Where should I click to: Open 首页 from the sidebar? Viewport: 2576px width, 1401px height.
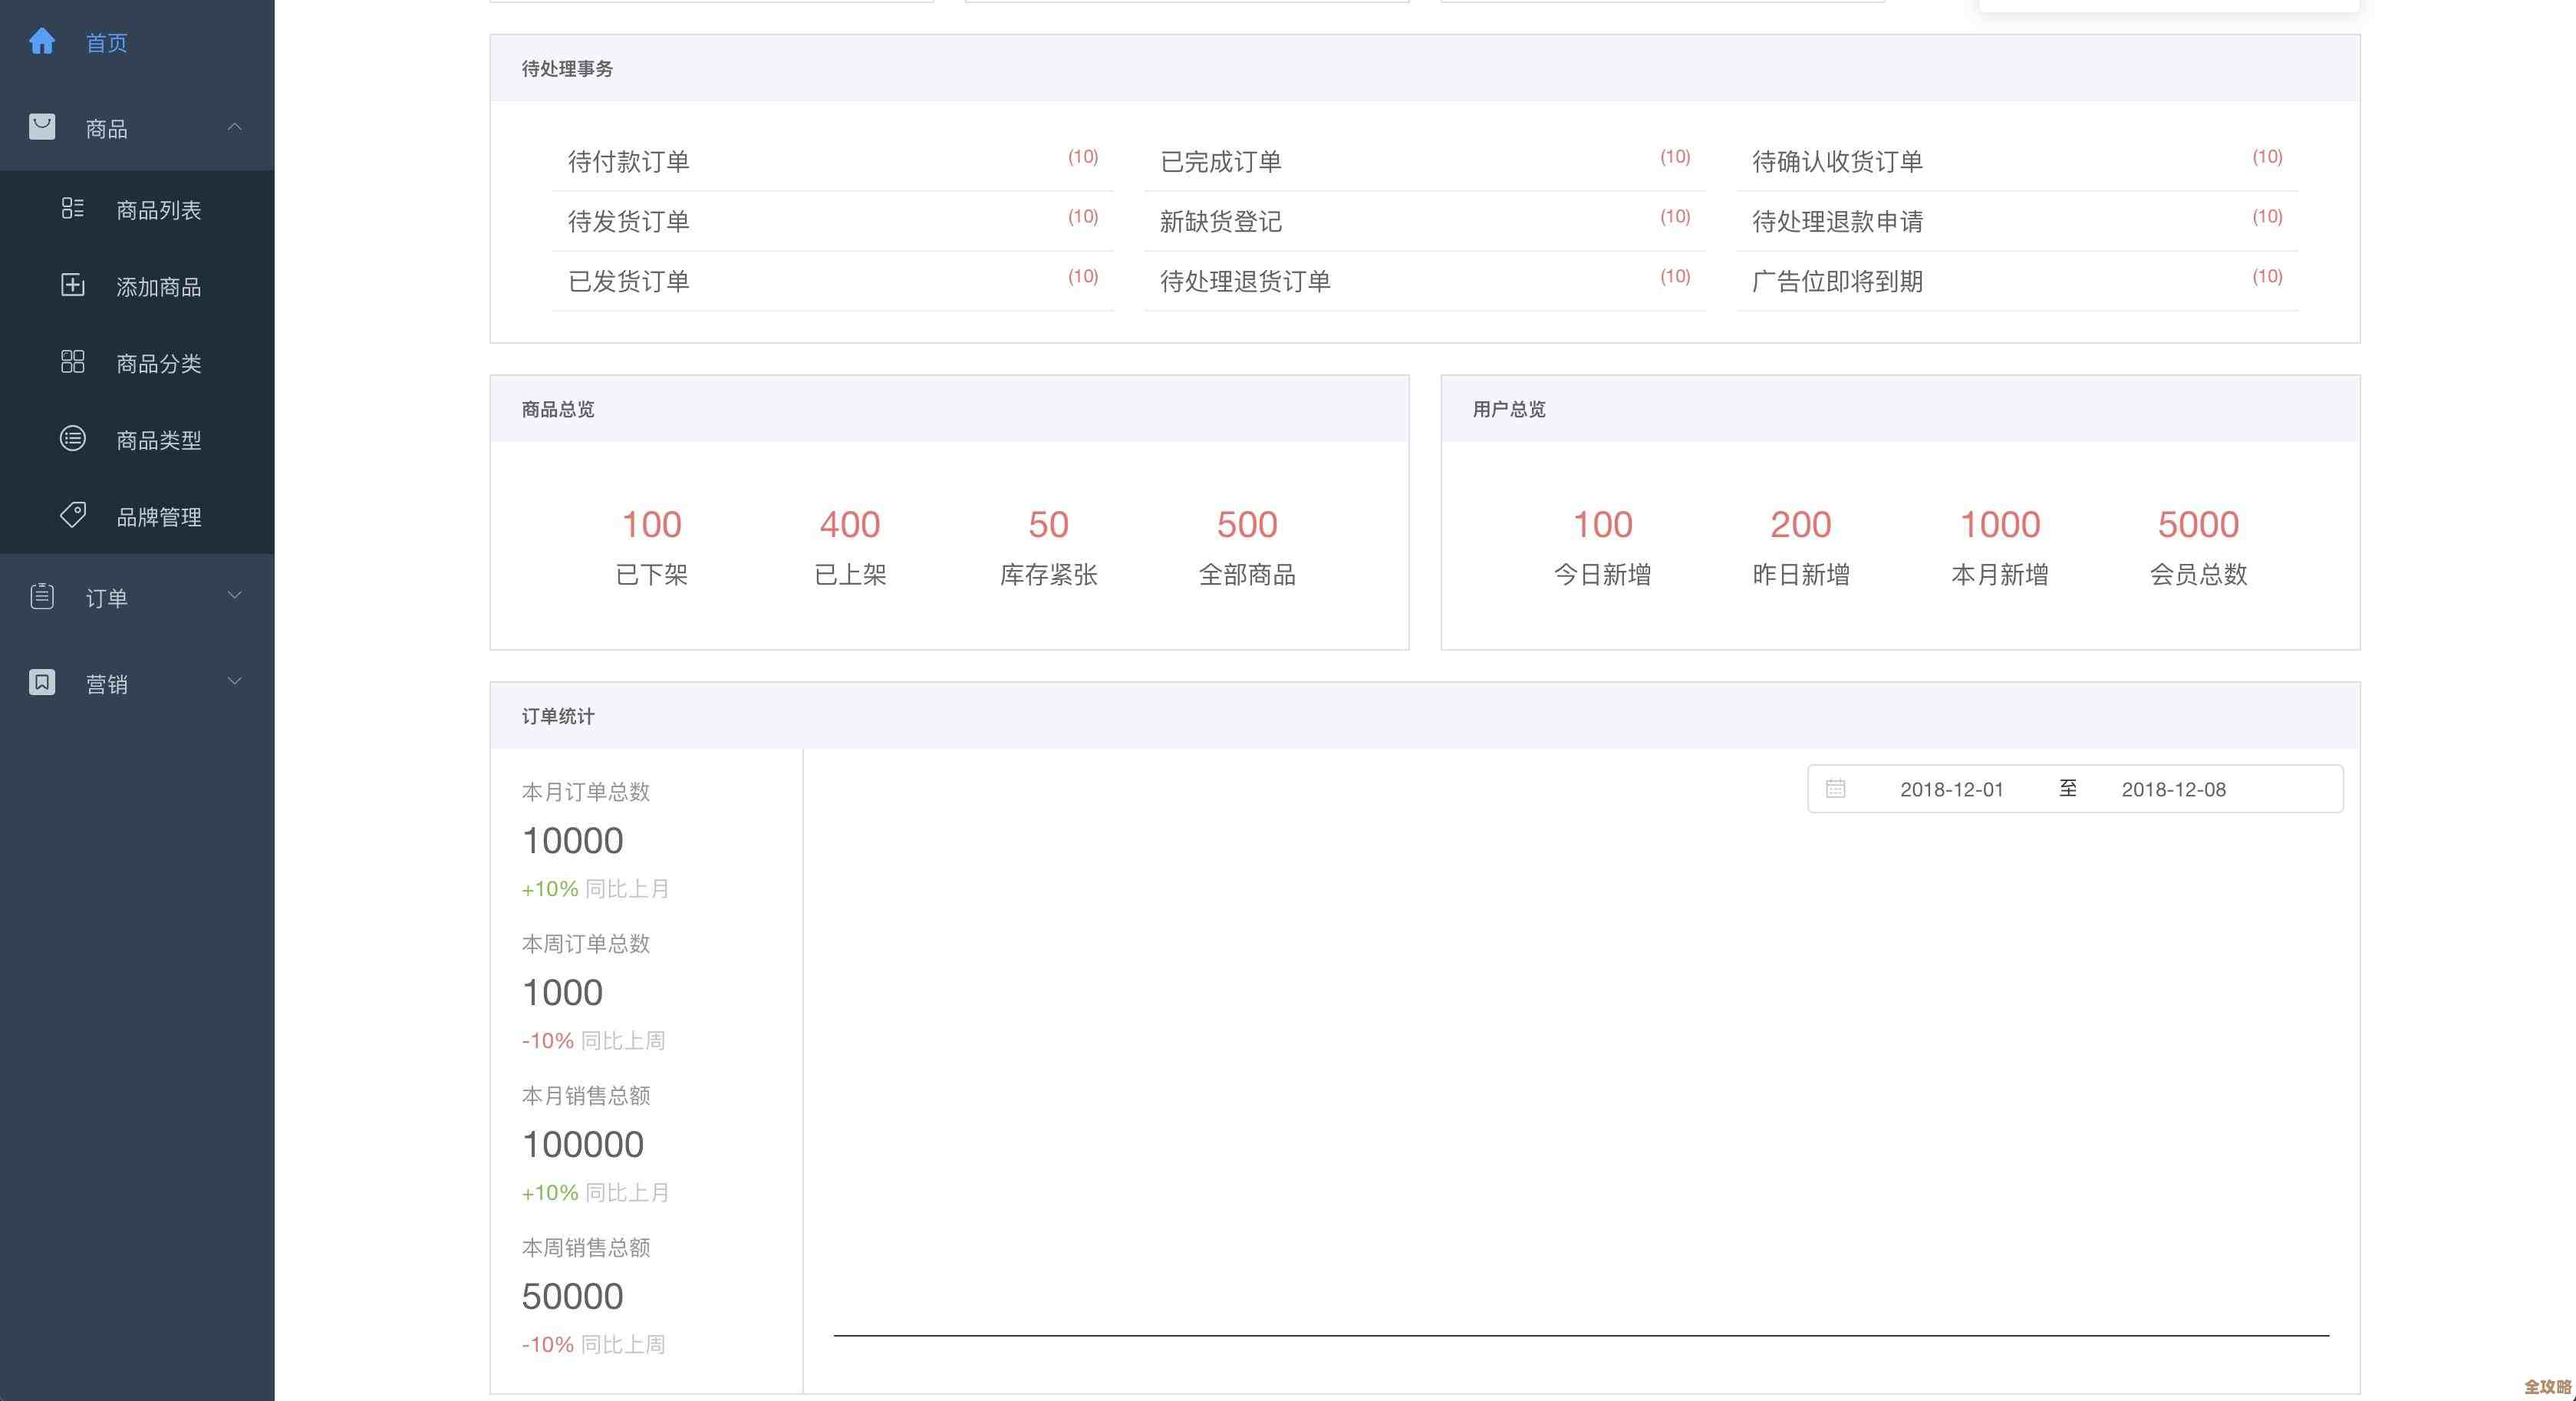click(106, 41)
